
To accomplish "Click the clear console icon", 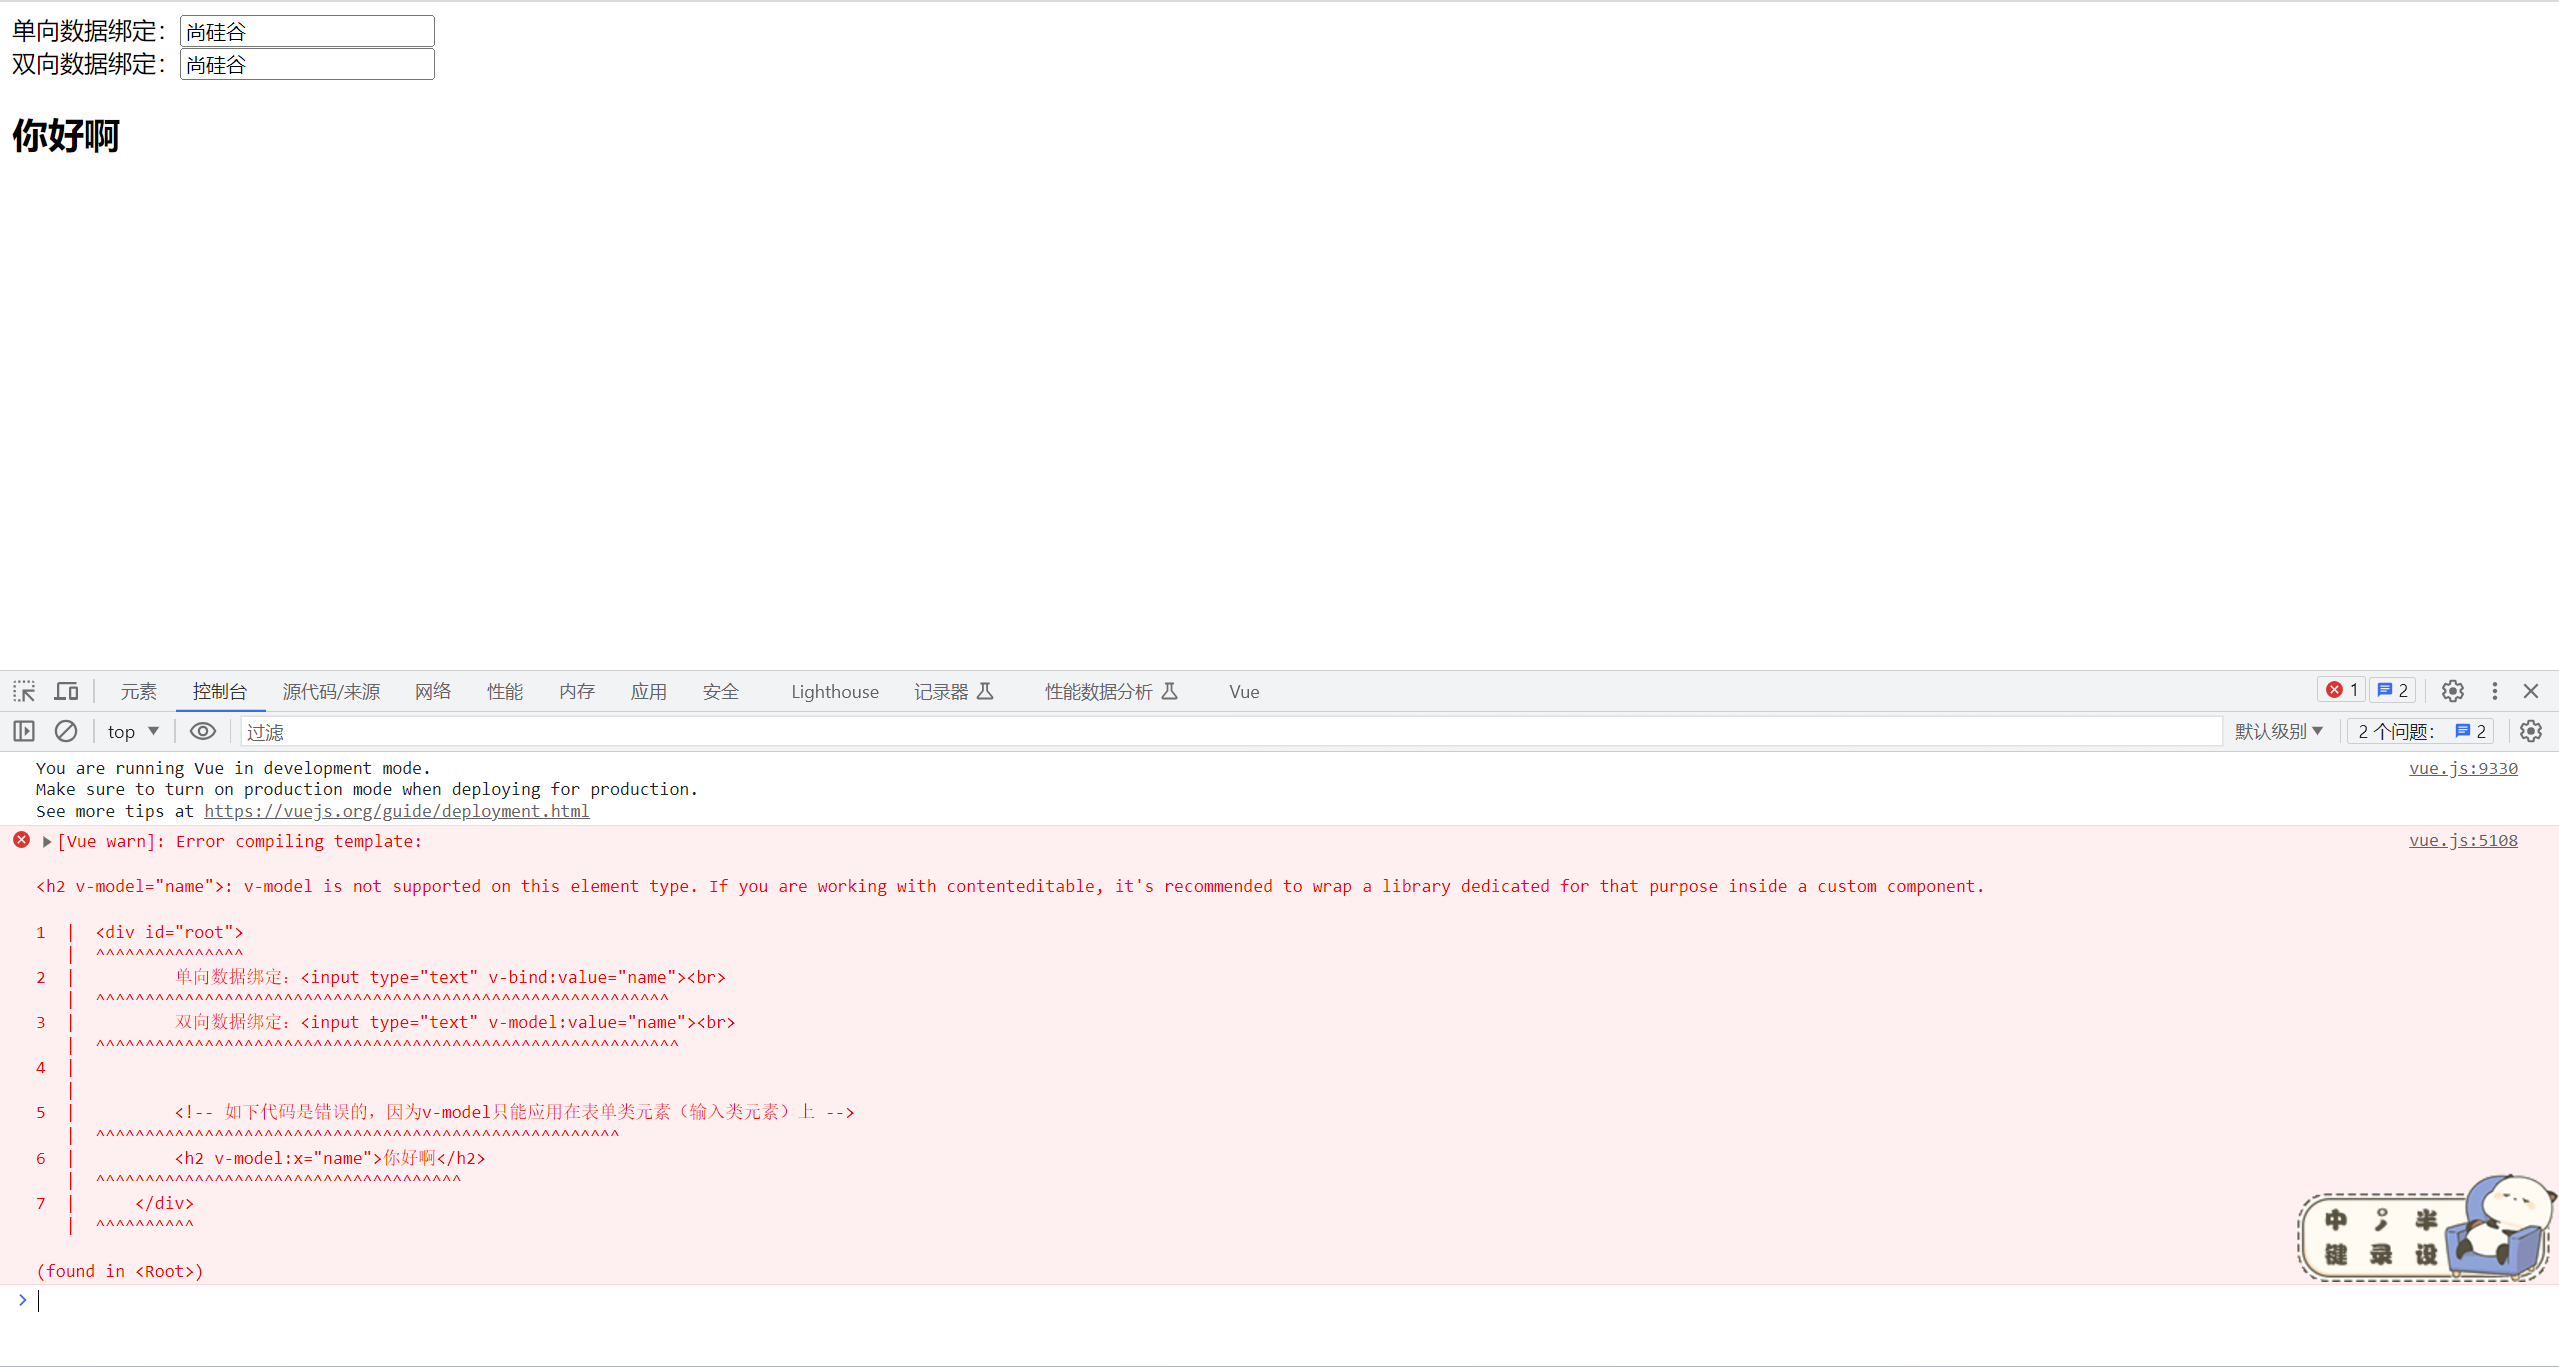I will click(66, 731).
